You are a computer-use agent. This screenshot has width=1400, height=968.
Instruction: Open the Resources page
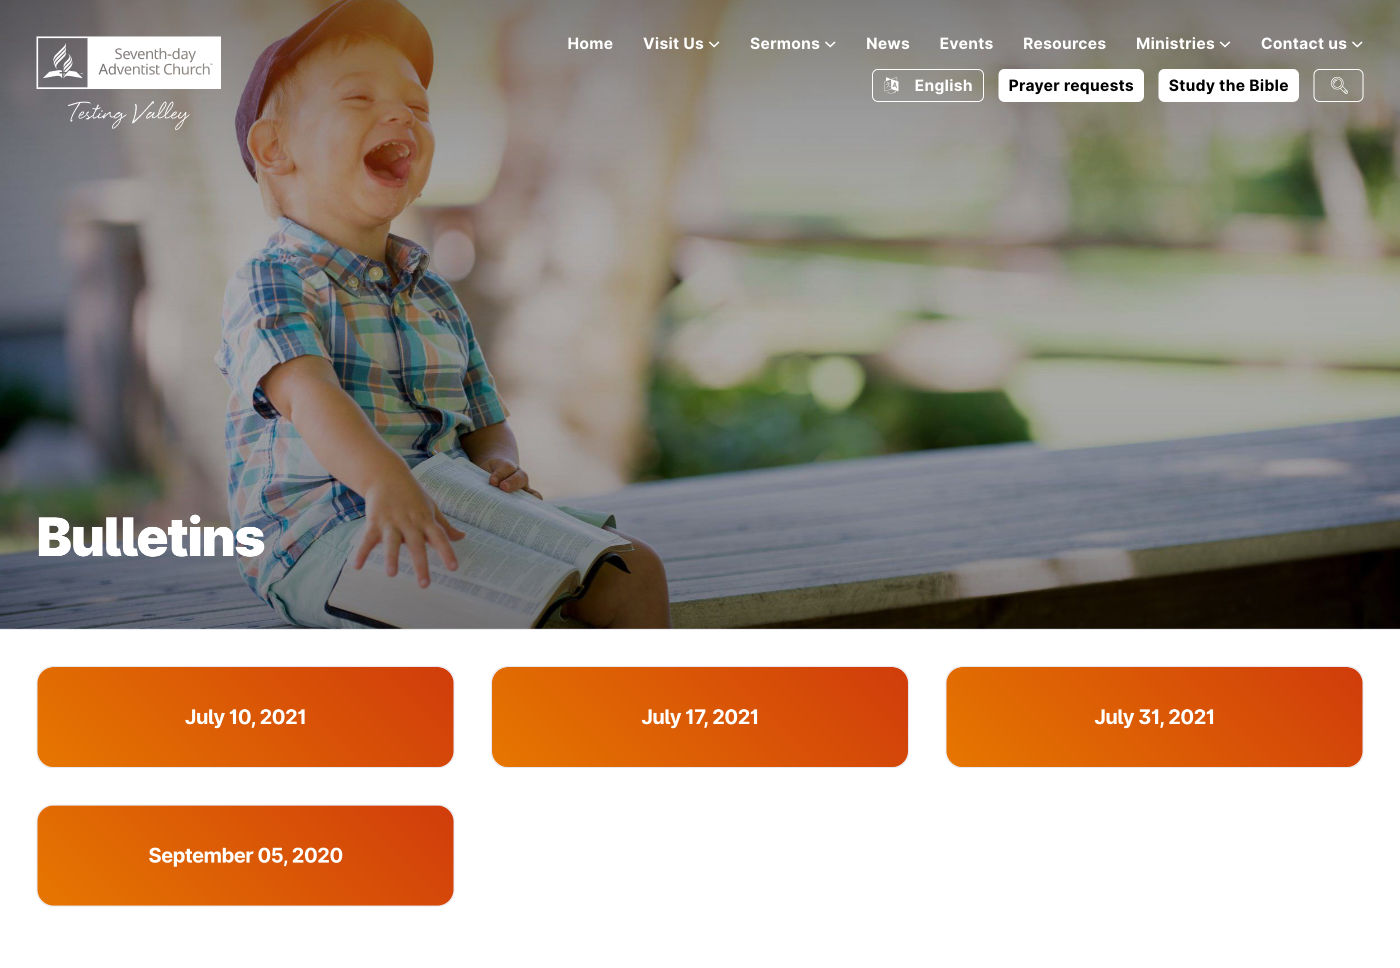(1064, 44)
